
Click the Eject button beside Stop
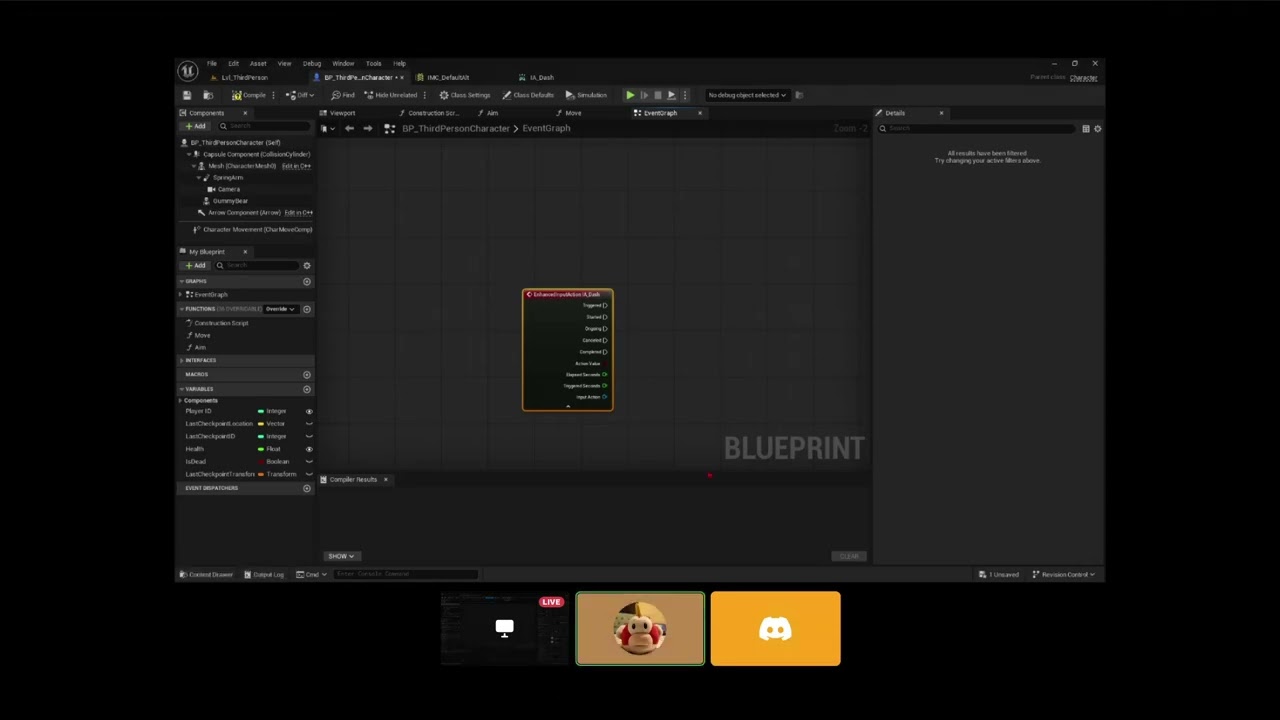(671, 95)
